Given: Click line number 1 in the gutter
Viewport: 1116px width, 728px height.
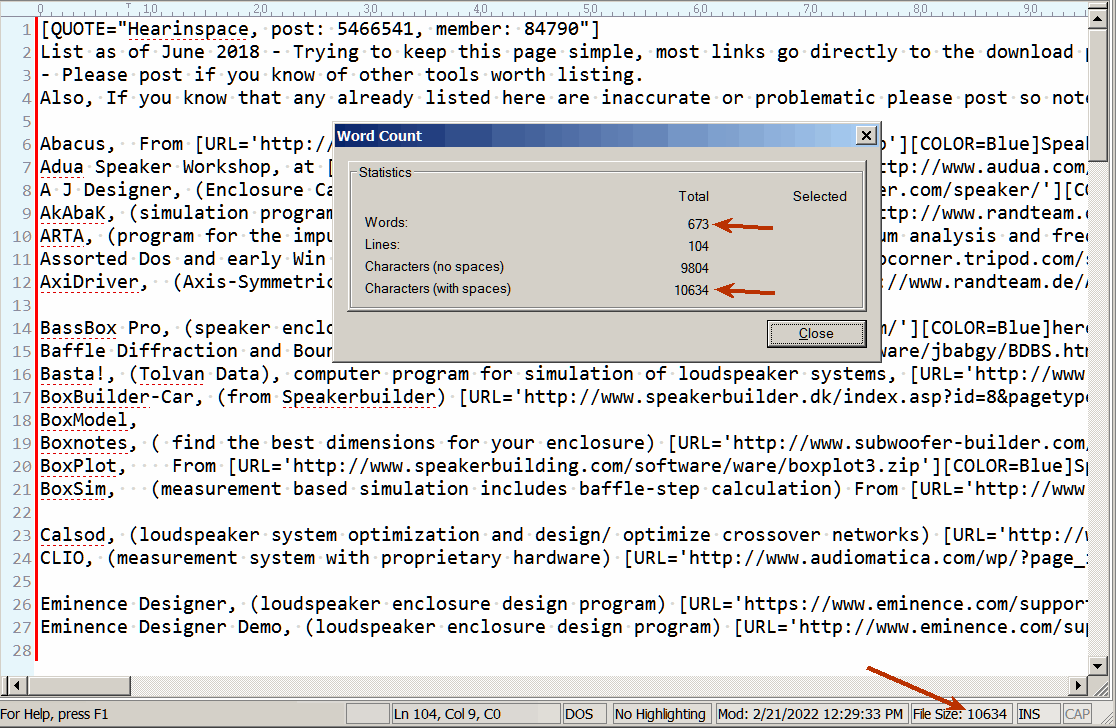Looking at the screenshot, I should coord(26,30).
